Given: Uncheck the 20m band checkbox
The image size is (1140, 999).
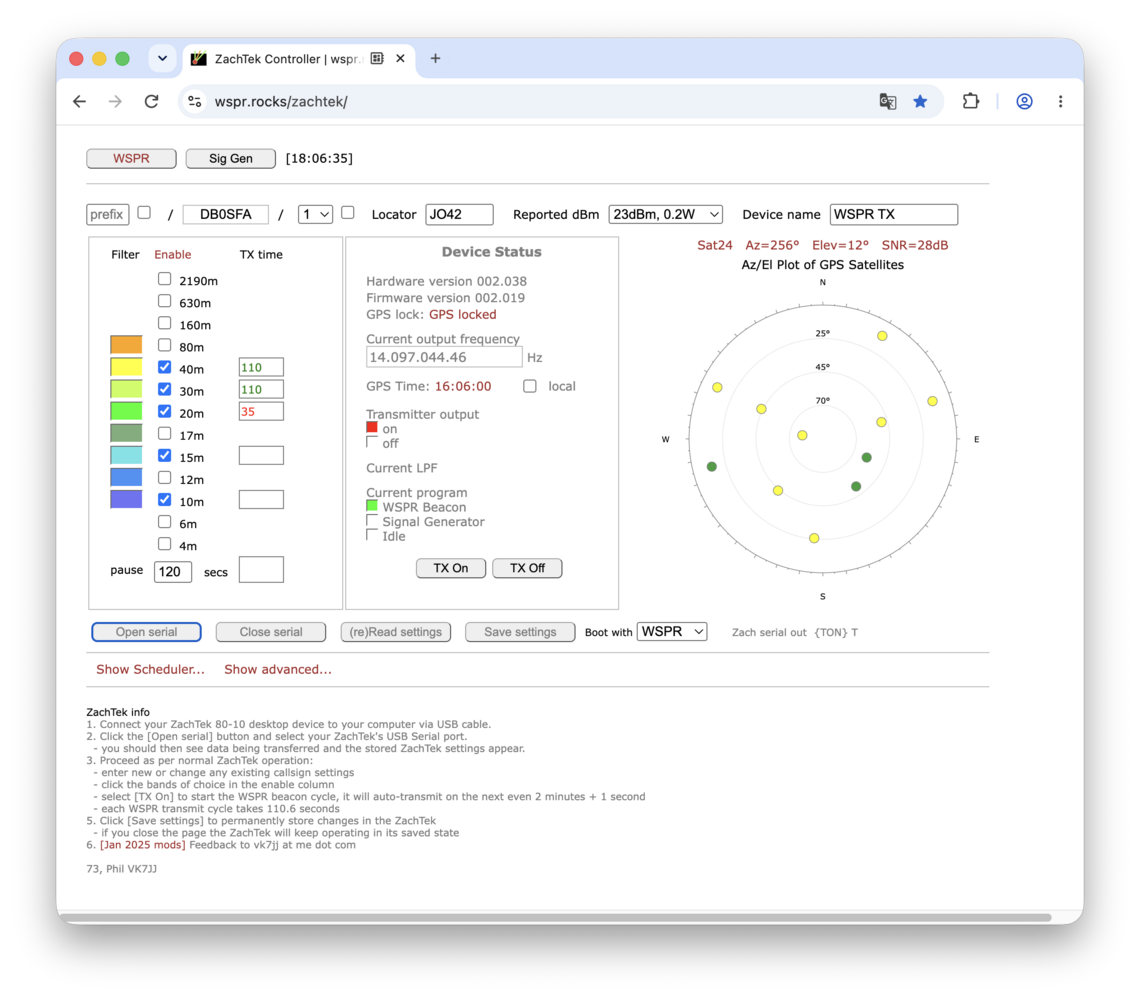Looking at the screenshot, I should (x=164, y=412).
